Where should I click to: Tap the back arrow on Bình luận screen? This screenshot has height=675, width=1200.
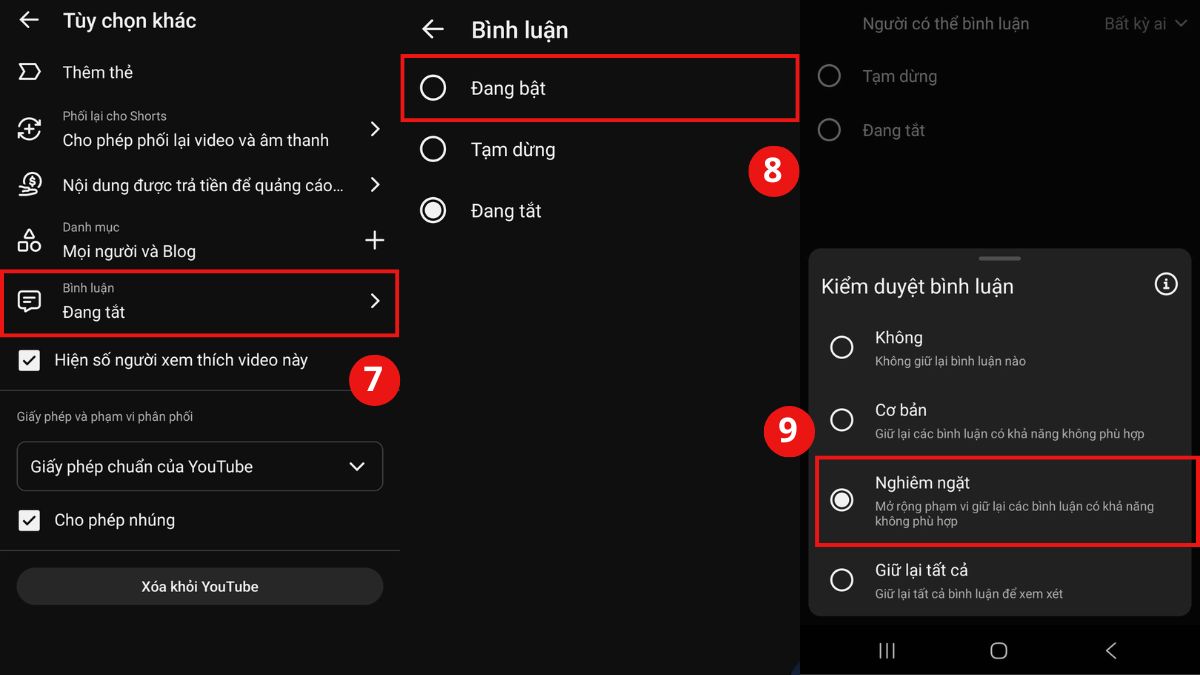pos(432,30)
